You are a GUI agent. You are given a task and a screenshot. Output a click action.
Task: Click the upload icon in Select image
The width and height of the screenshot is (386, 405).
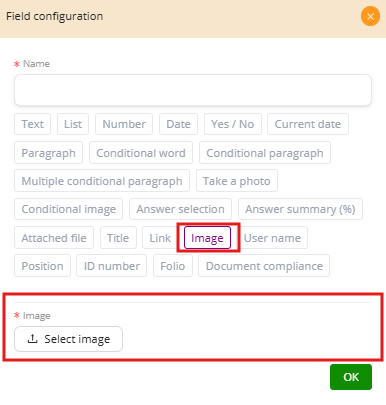click(x=32, y=339)
